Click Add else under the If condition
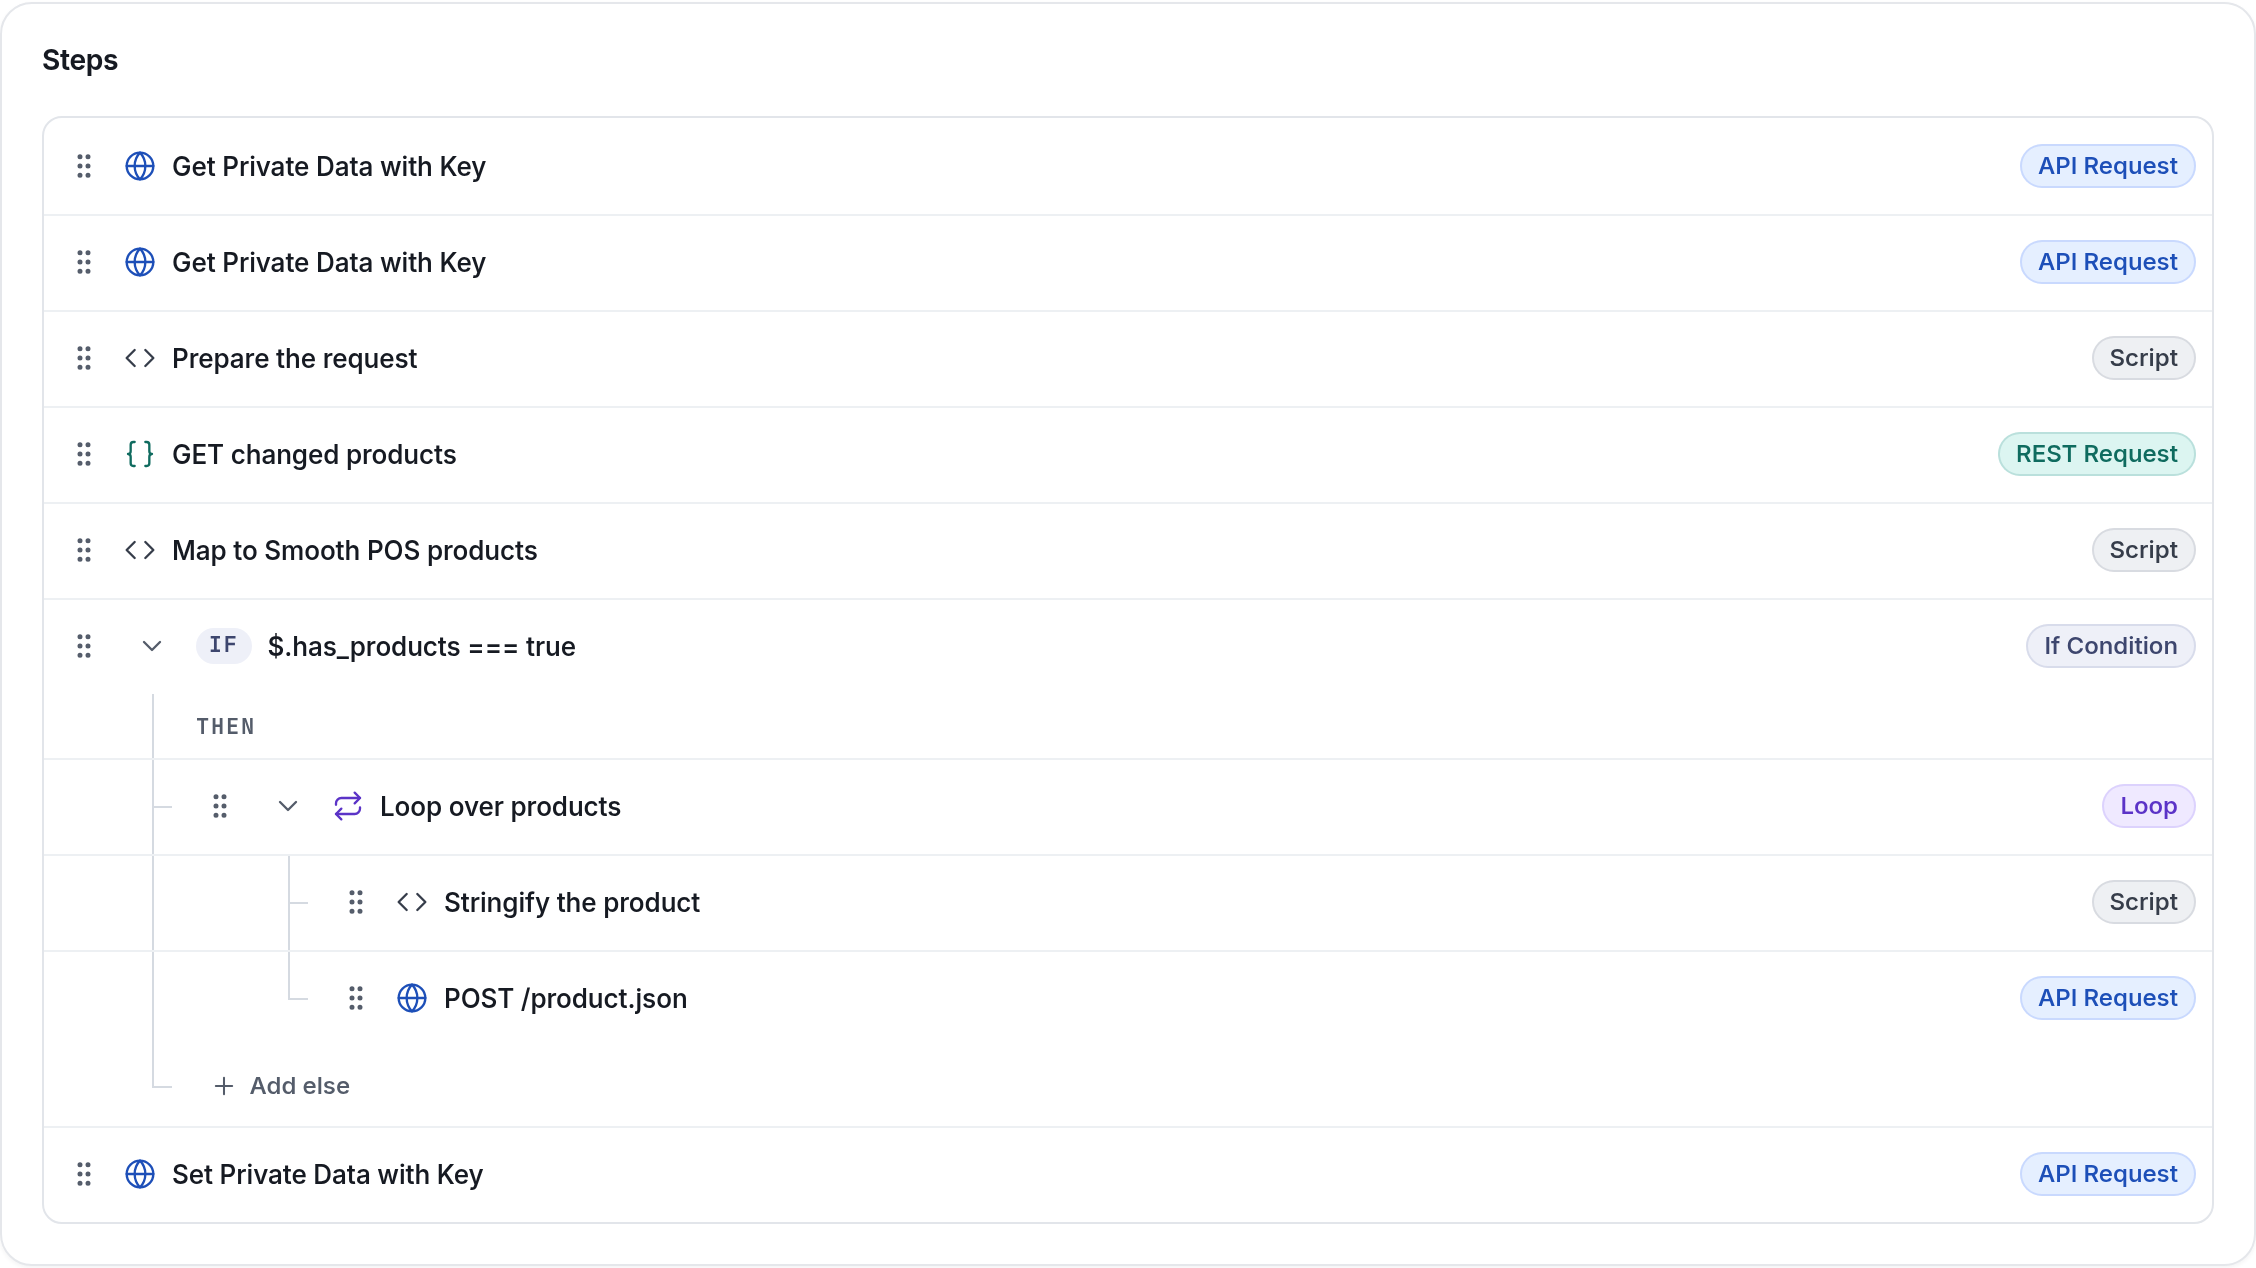2256x1268 pixels. click(x=282, y=1086)
